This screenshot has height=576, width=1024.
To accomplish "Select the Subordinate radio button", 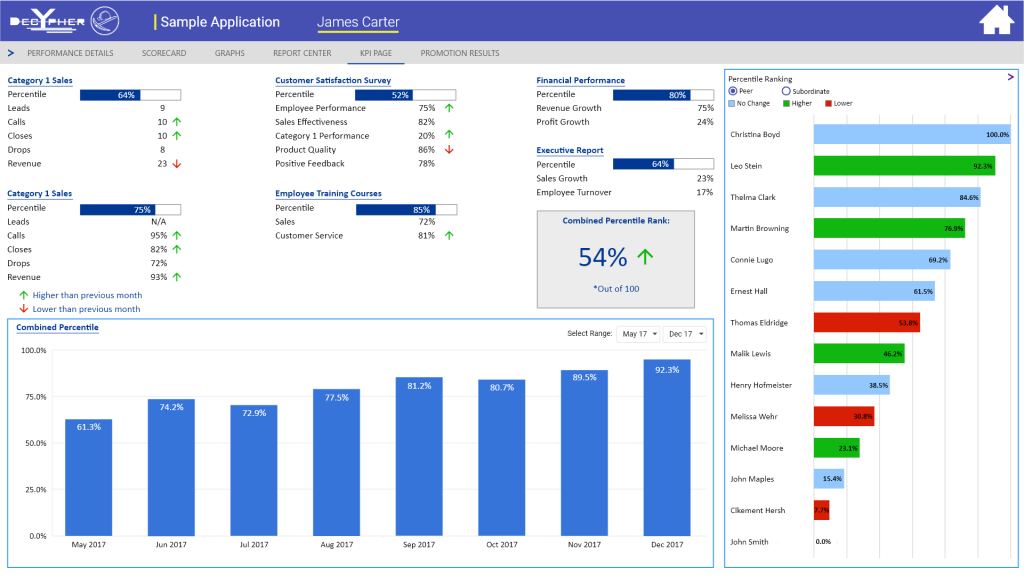I will (786, 91).
